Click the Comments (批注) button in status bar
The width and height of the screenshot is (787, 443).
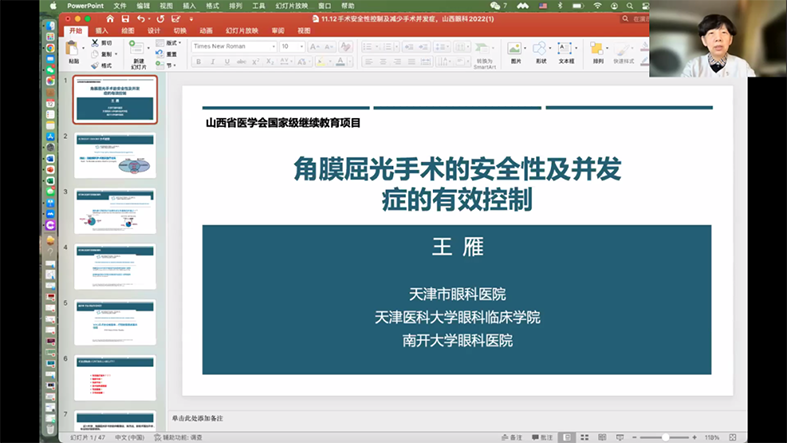click(x=544, y=437)
